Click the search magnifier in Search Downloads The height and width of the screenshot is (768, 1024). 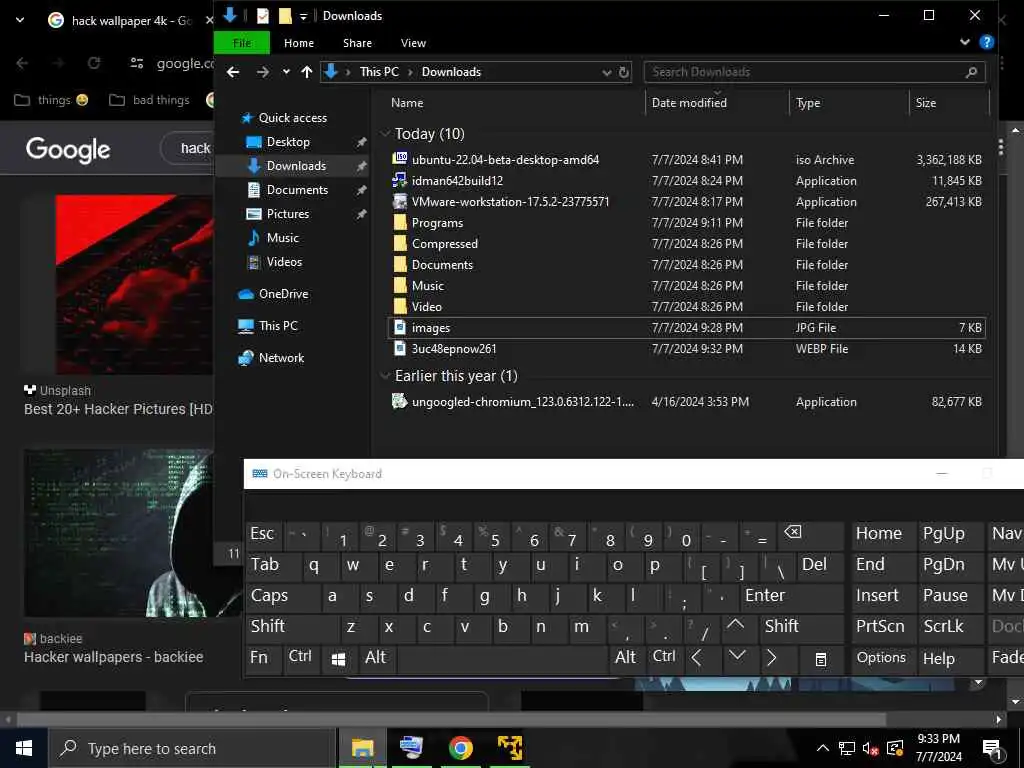click(x=971, y=72)
